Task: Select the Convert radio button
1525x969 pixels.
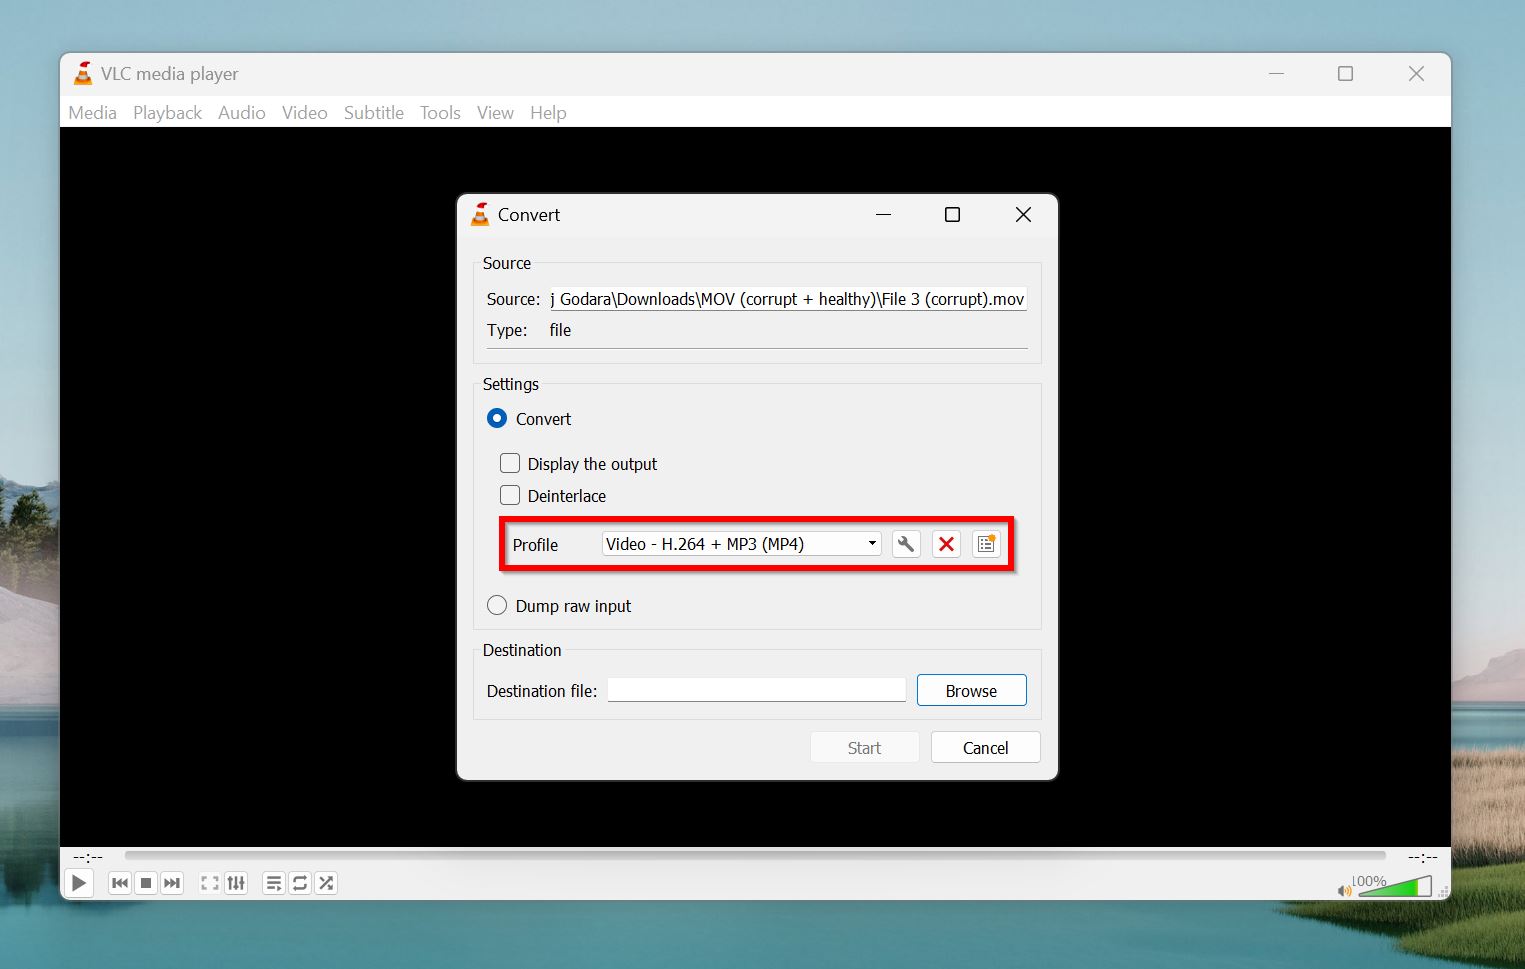Action: (497, 418)
